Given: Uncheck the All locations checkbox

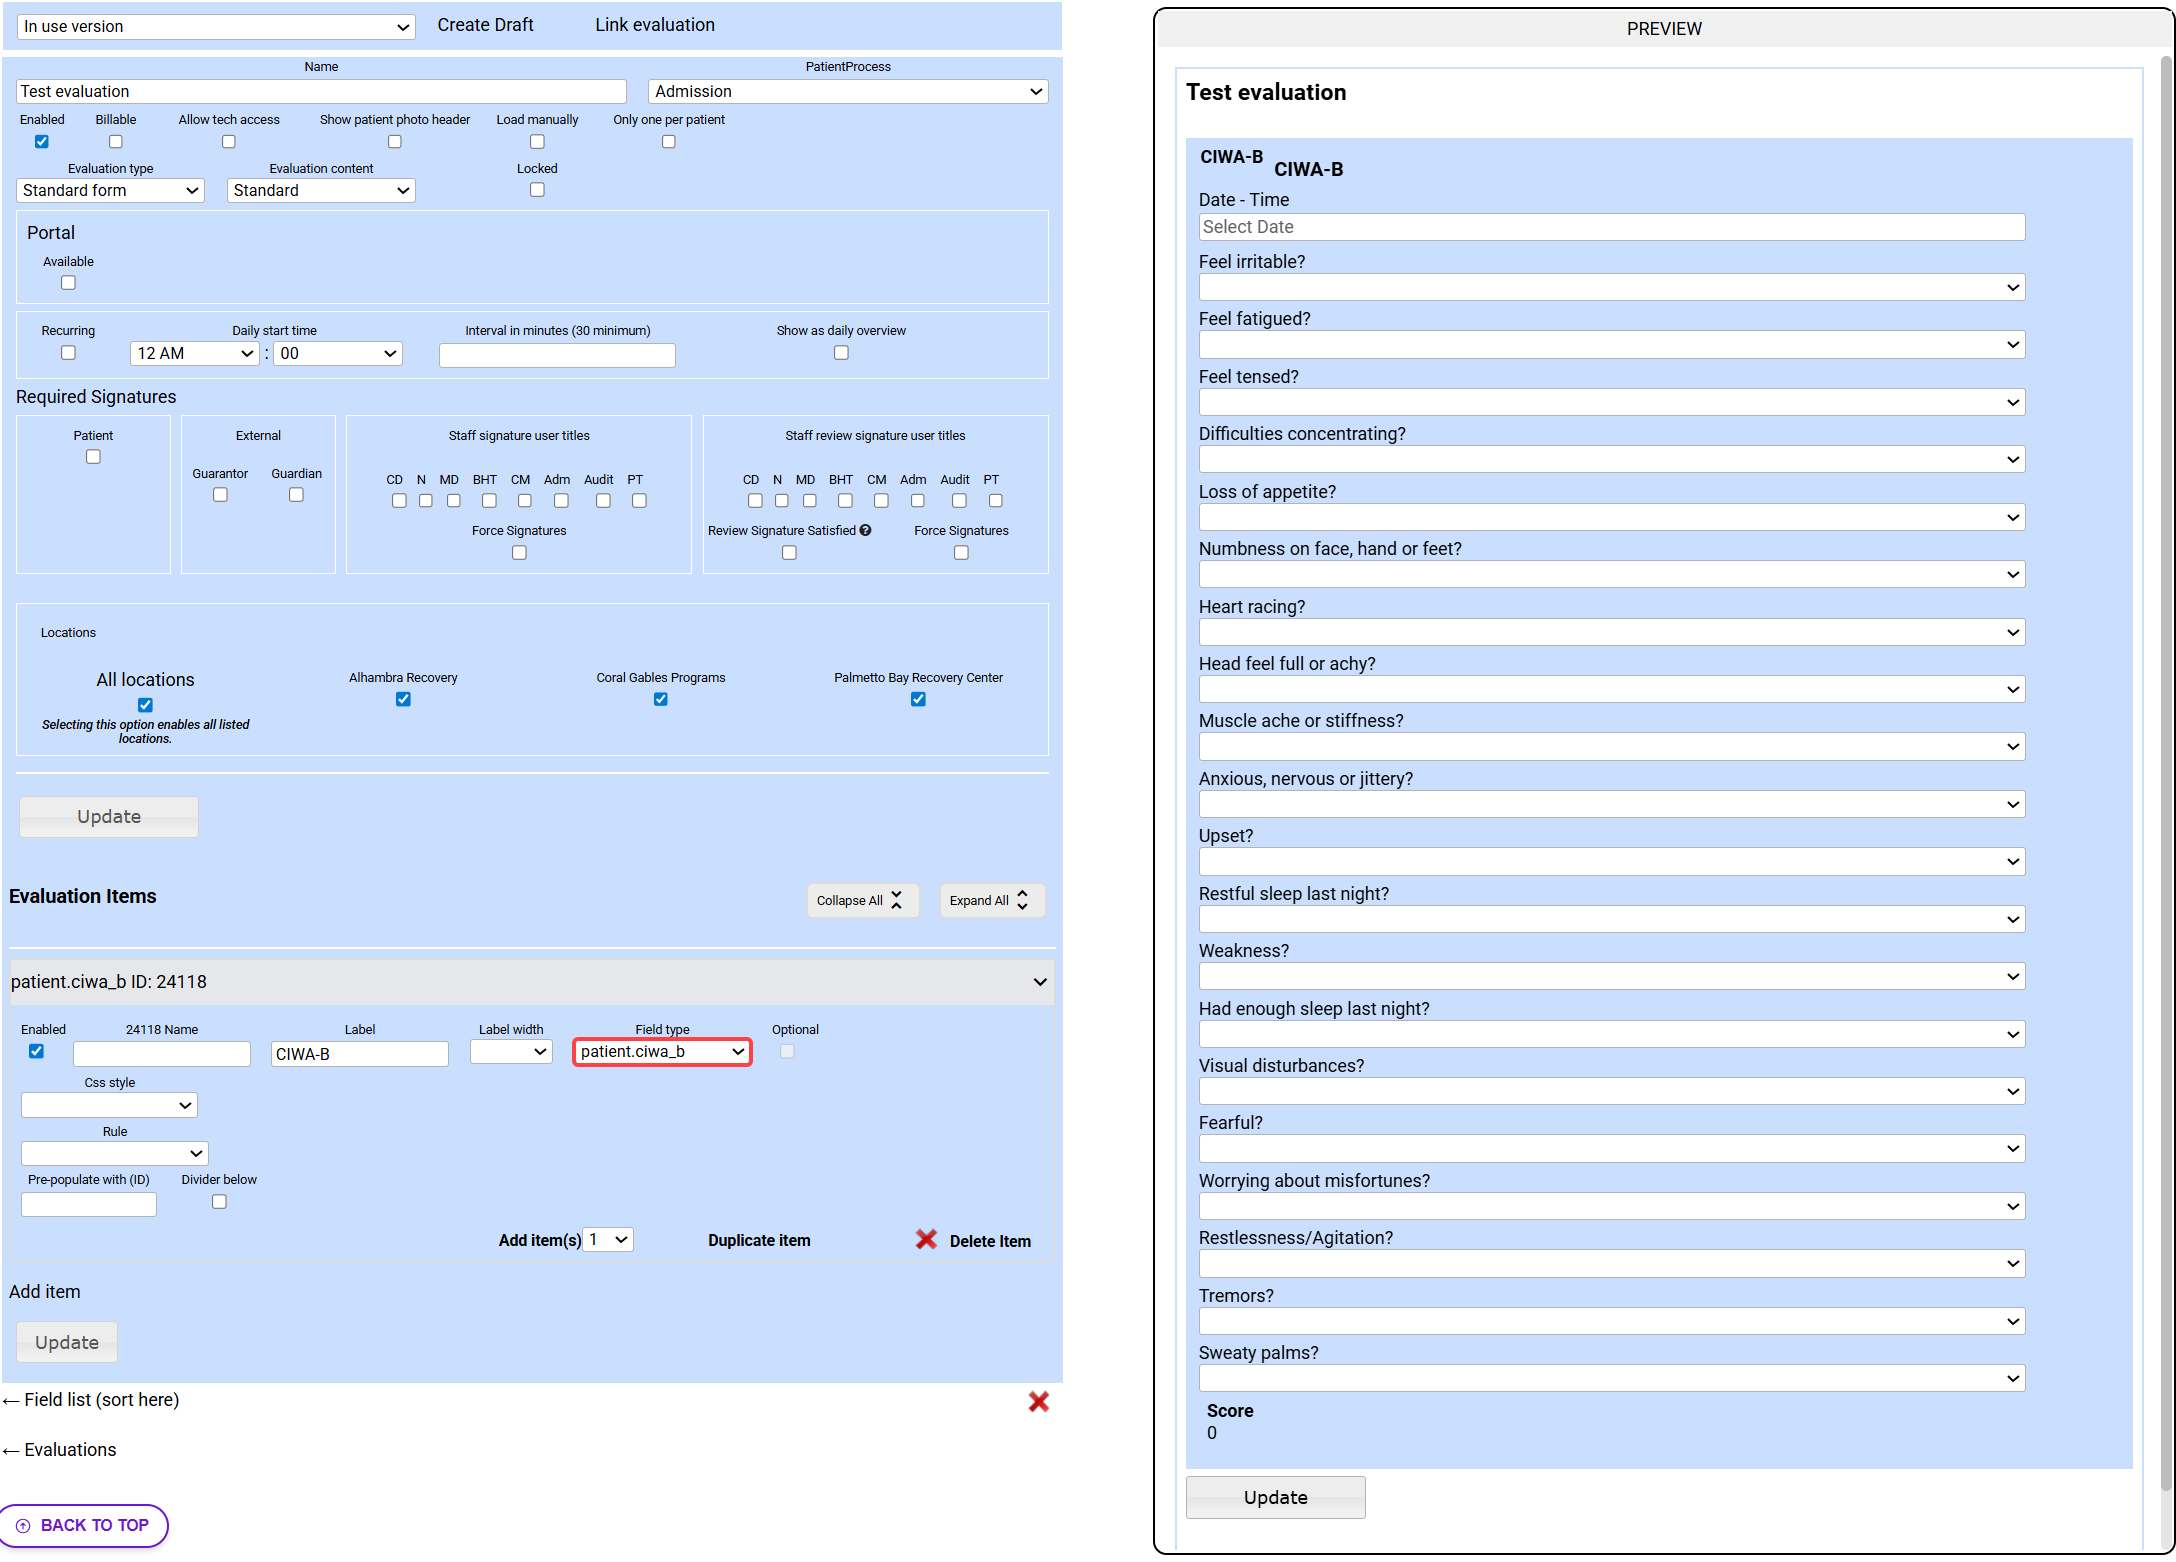Looking at the screenshot, I should tap(145, 705).
